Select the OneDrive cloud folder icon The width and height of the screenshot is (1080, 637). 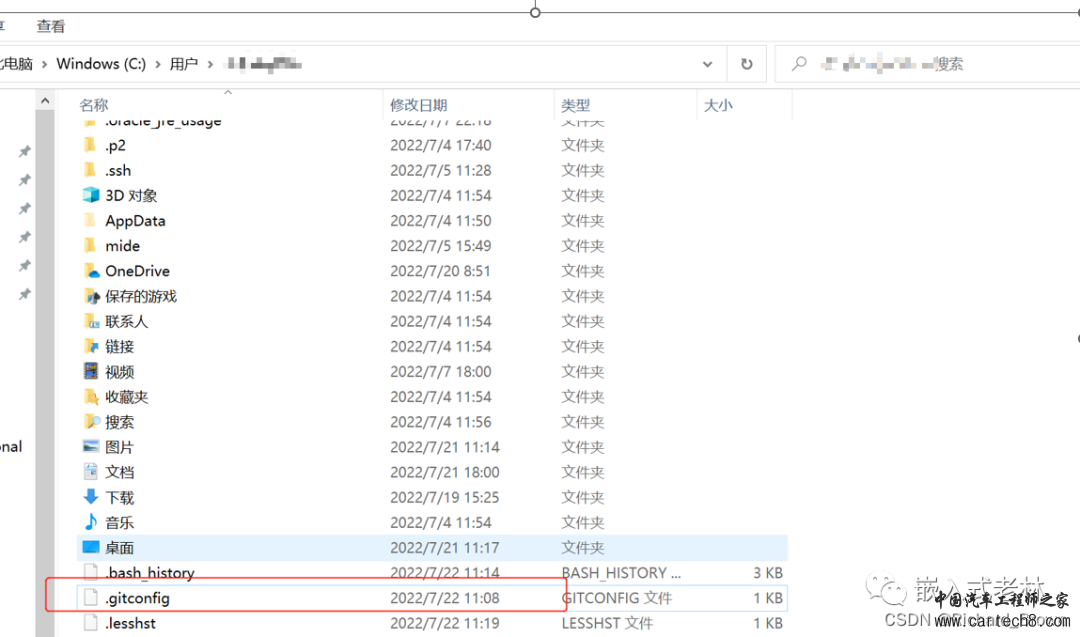tap(91, 271)
